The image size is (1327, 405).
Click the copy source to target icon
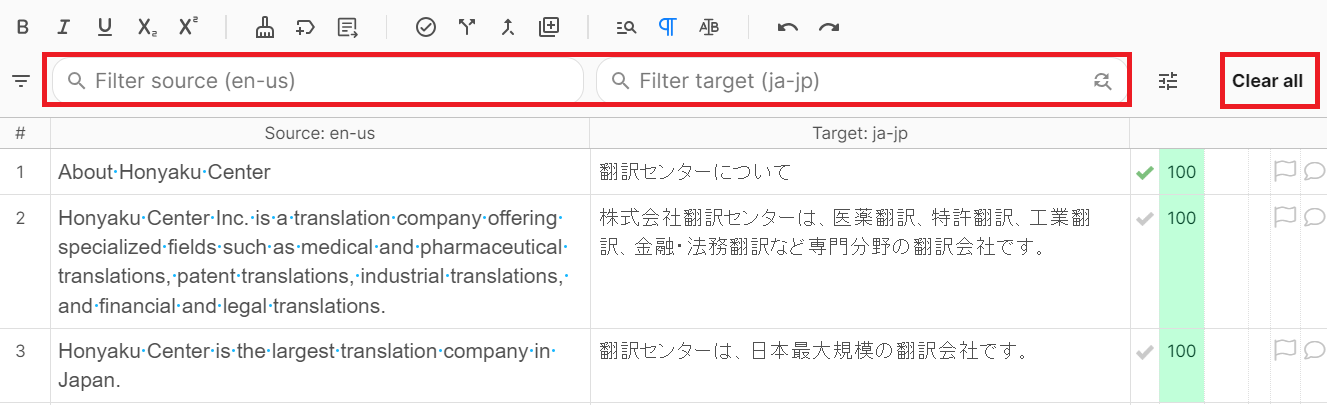tap(348, 27)
